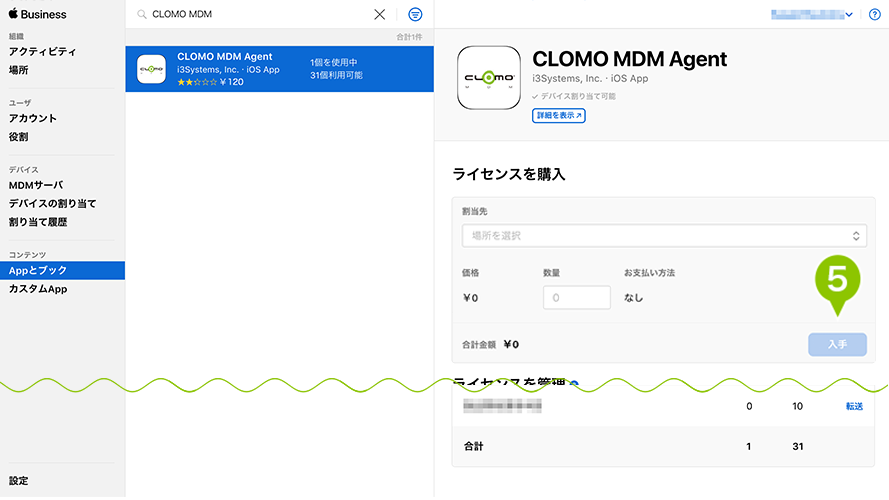The width and height of the screenshot is (889, 500).
Task: Select the CLOMO MDM Agent search result
Action: [x=280, y=69]
